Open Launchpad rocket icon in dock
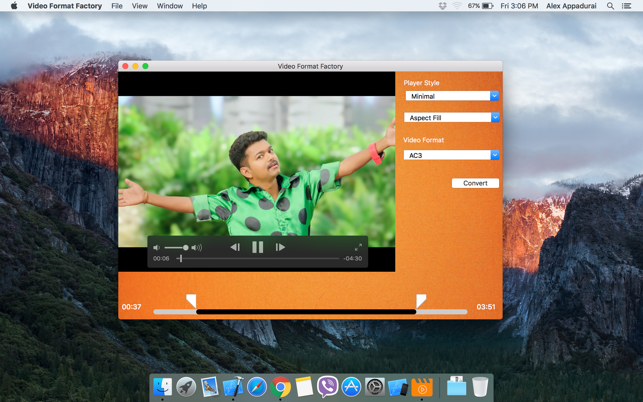The image size is (643, 402). 186,387
